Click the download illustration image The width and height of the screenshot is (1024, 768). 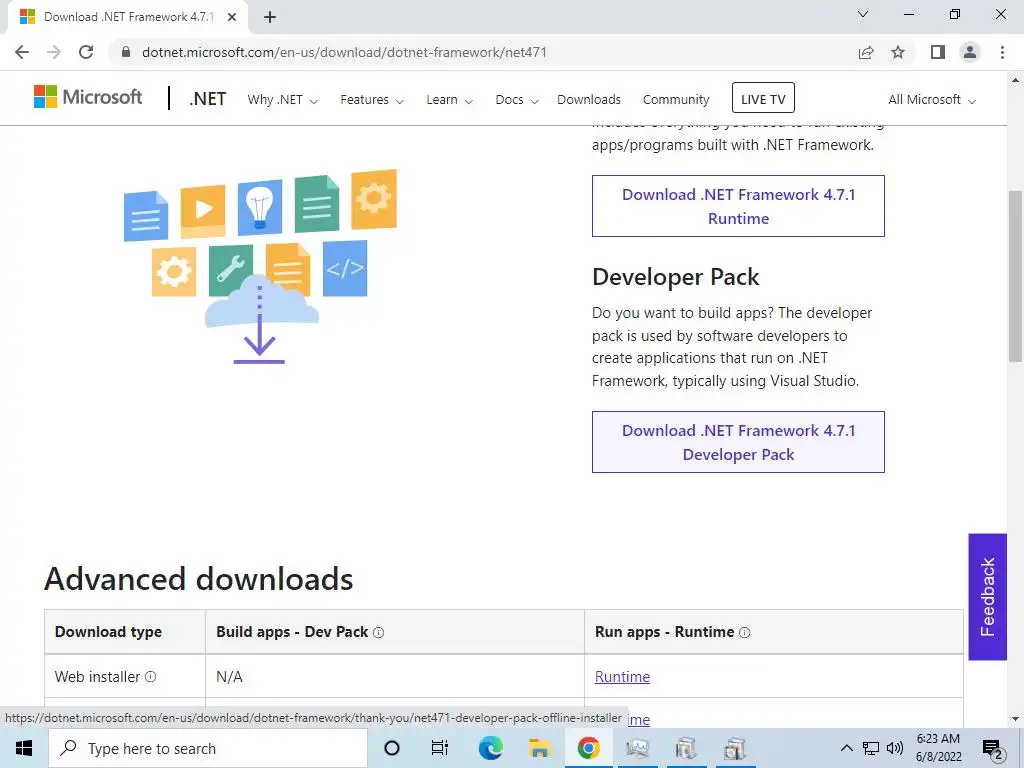[260, 266]
